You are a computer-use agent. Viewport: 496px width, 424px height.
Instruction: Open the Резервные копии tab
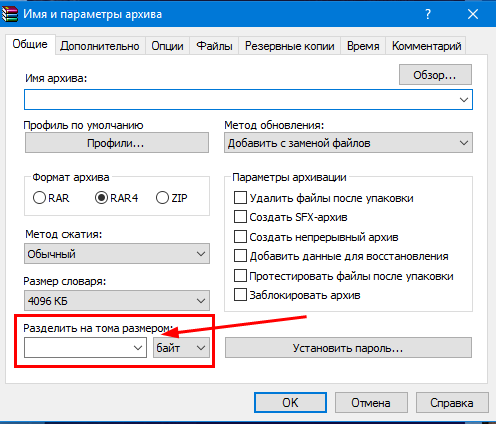point(290,46)
